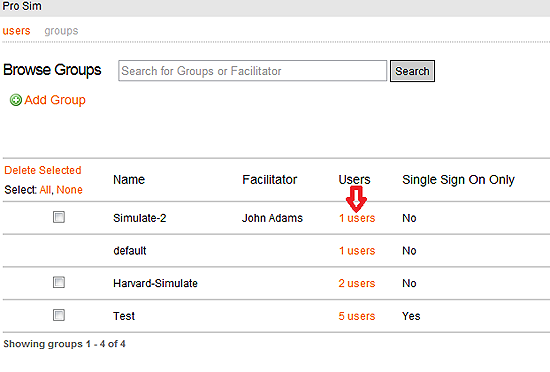Viewport: 550px width, 372px height.
Task: Click the Browse Groups heading
Action: click(x=52, y=70)
